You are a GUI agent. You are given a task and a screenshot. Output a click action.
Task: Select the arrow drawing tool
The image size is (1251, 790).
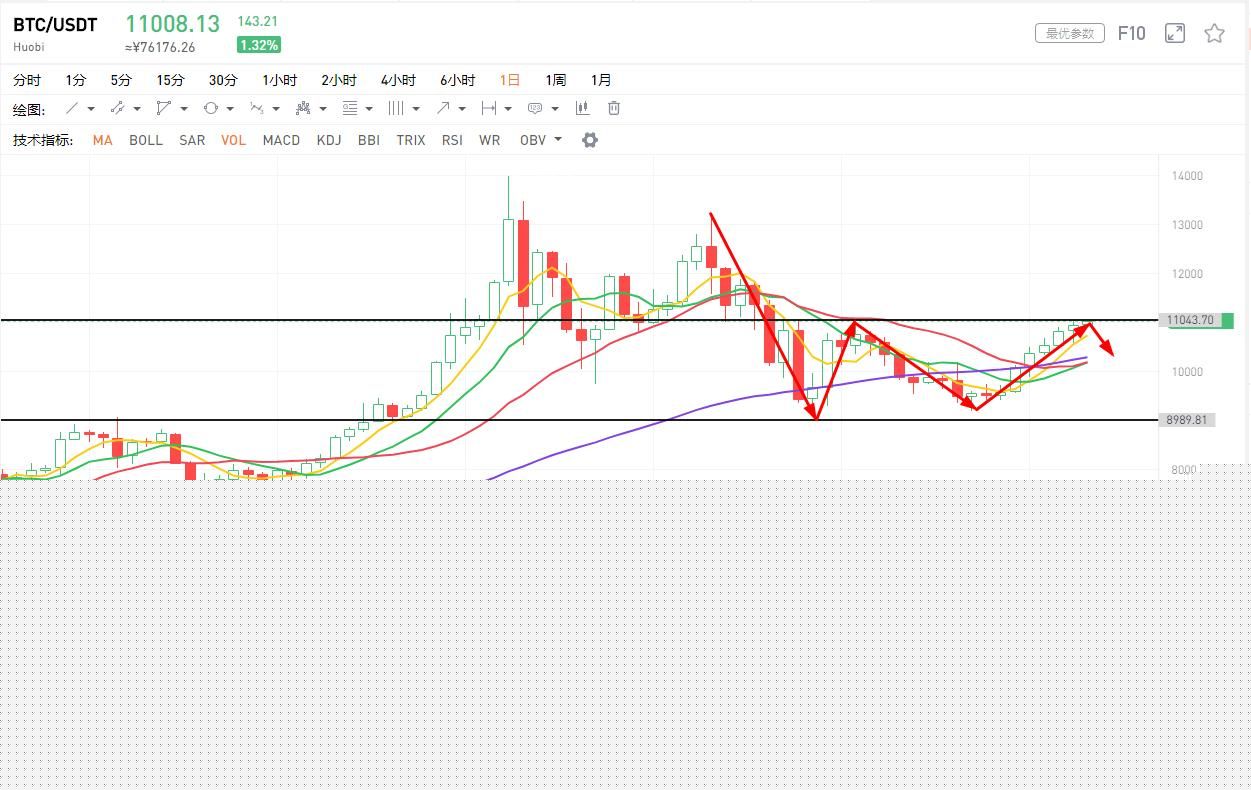coord(443,108)
